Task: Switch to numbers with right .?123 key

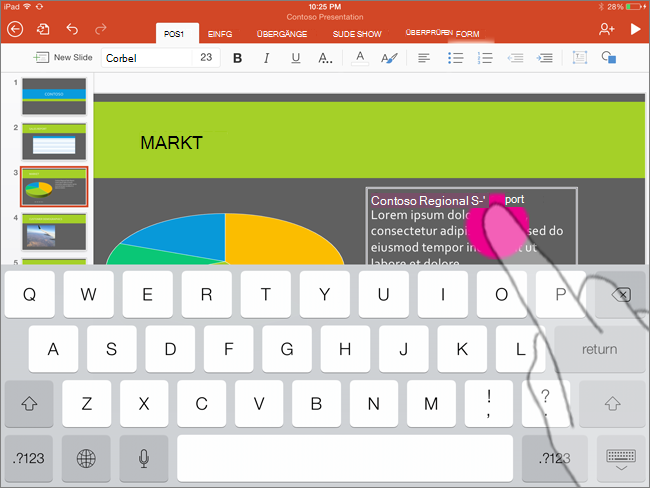Action: click(x=555, y=458)
